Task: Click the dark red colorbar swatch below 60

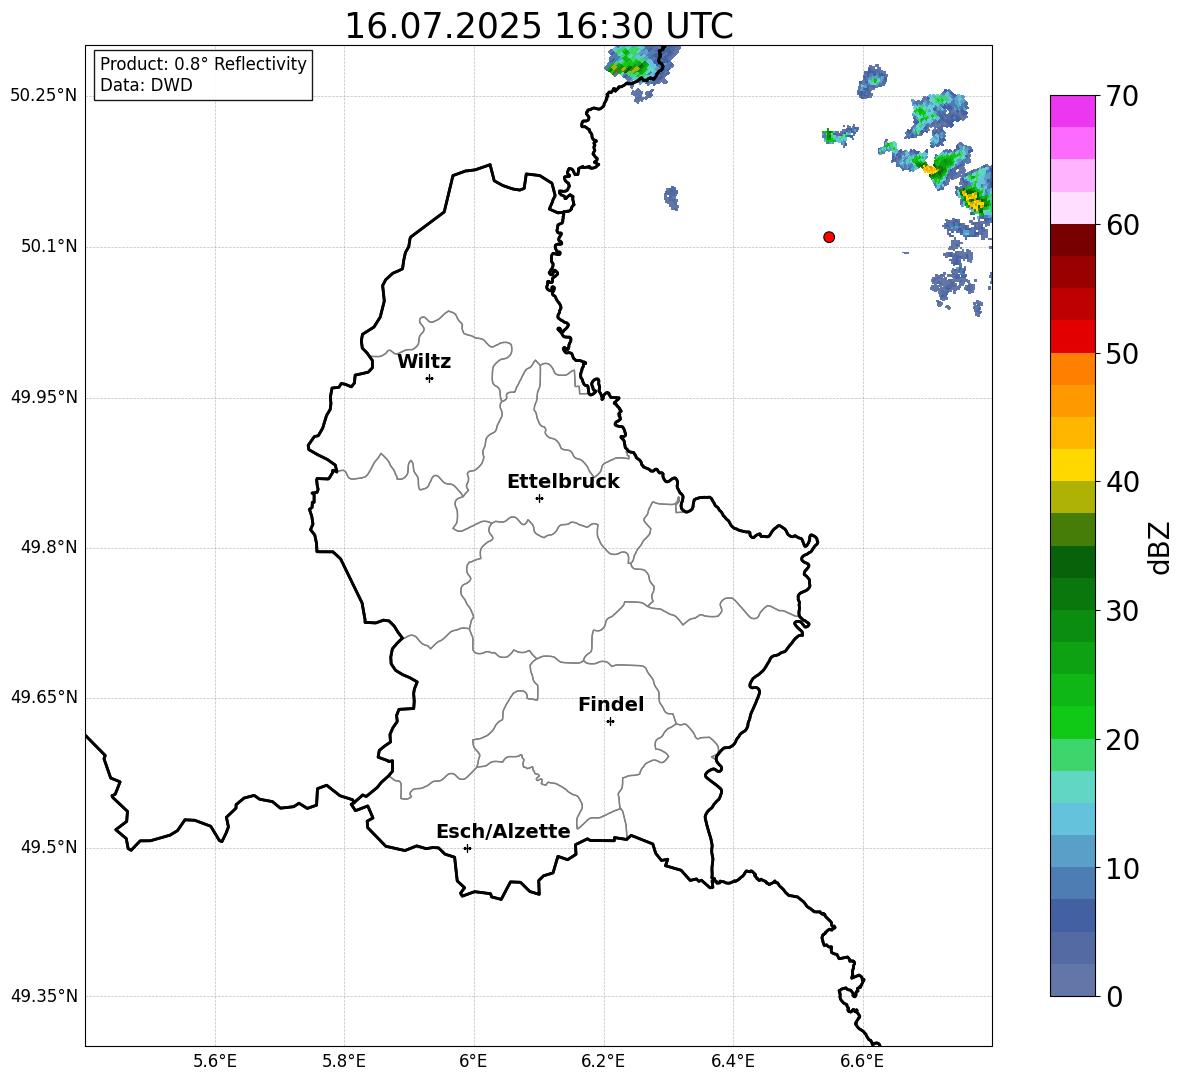Action: (x=1073, y=240)
